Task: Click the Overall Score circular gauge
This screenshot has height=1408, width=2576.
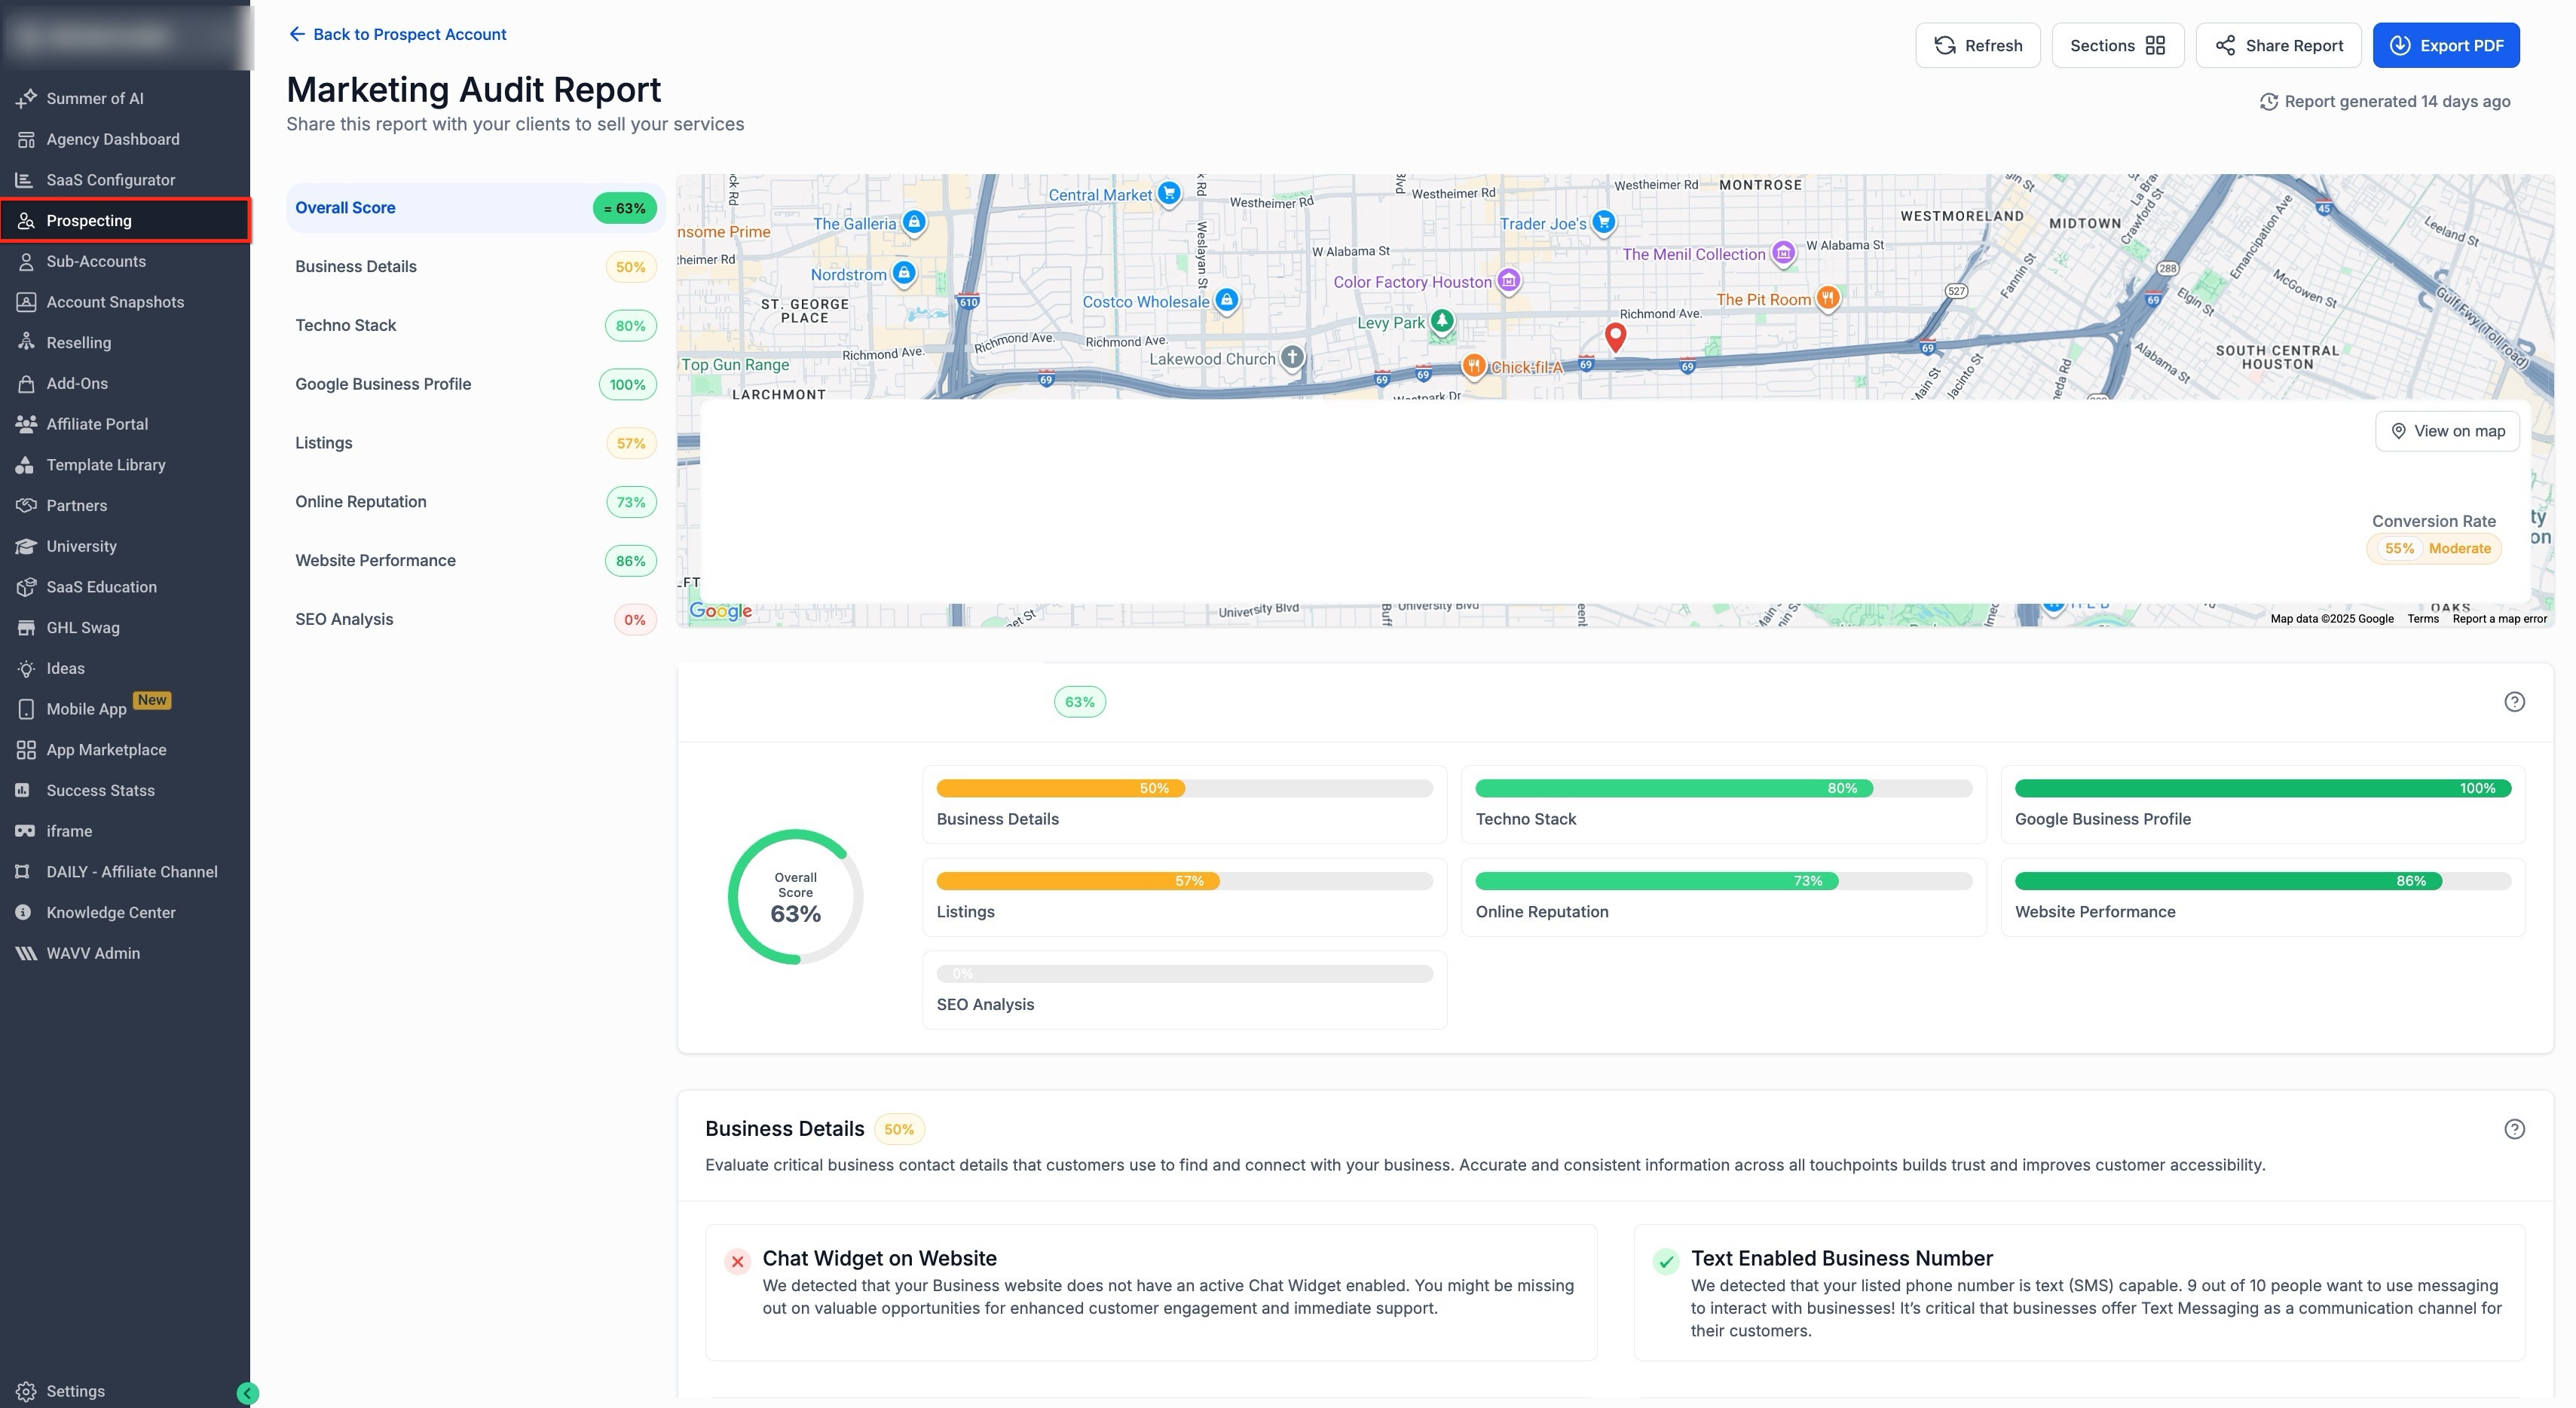Action: [x=795, y=897]
